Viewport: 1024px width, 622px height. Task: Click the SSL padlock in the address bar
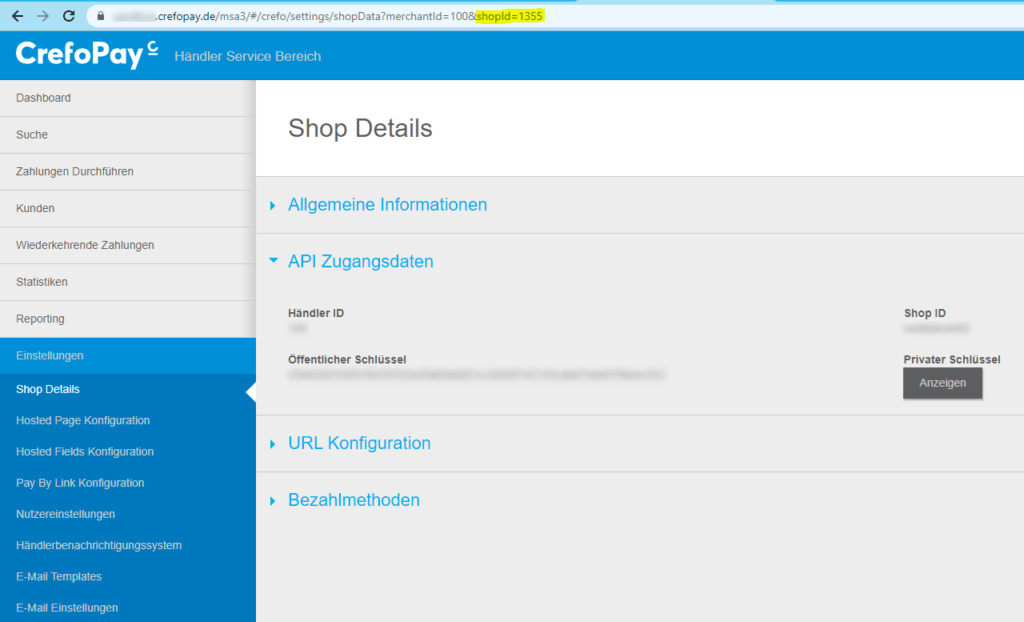point(100,16)
